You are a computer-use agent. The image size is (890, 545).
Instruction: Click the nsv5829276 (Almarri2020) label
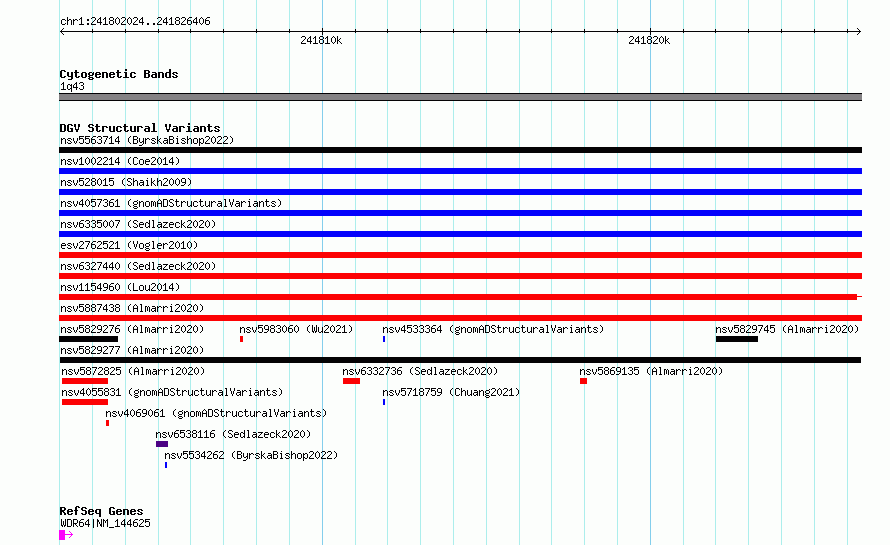pos(132,329)
